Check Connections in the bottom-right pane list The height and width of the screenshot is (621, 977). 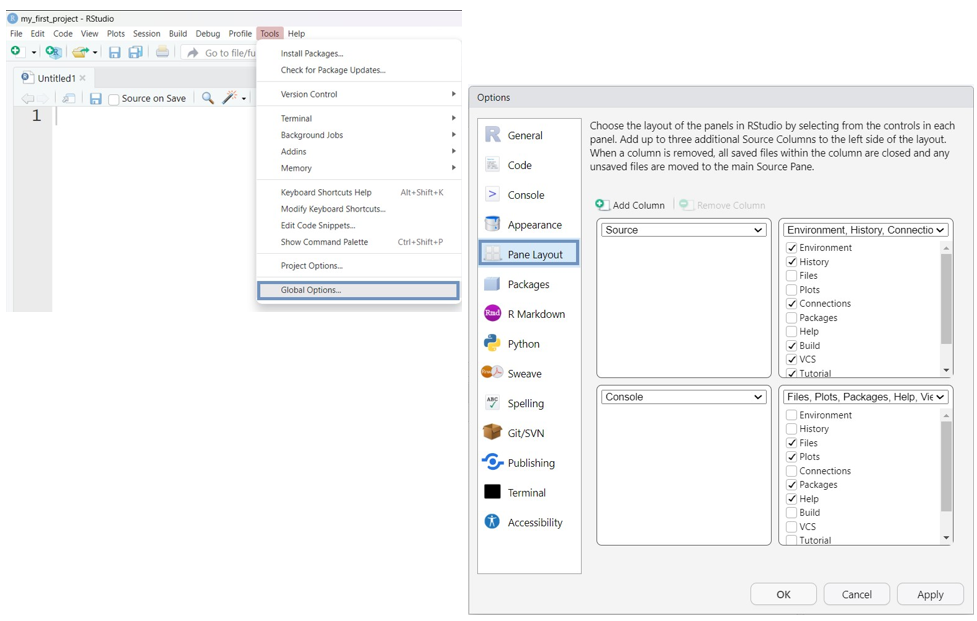[x=792, y=471]
